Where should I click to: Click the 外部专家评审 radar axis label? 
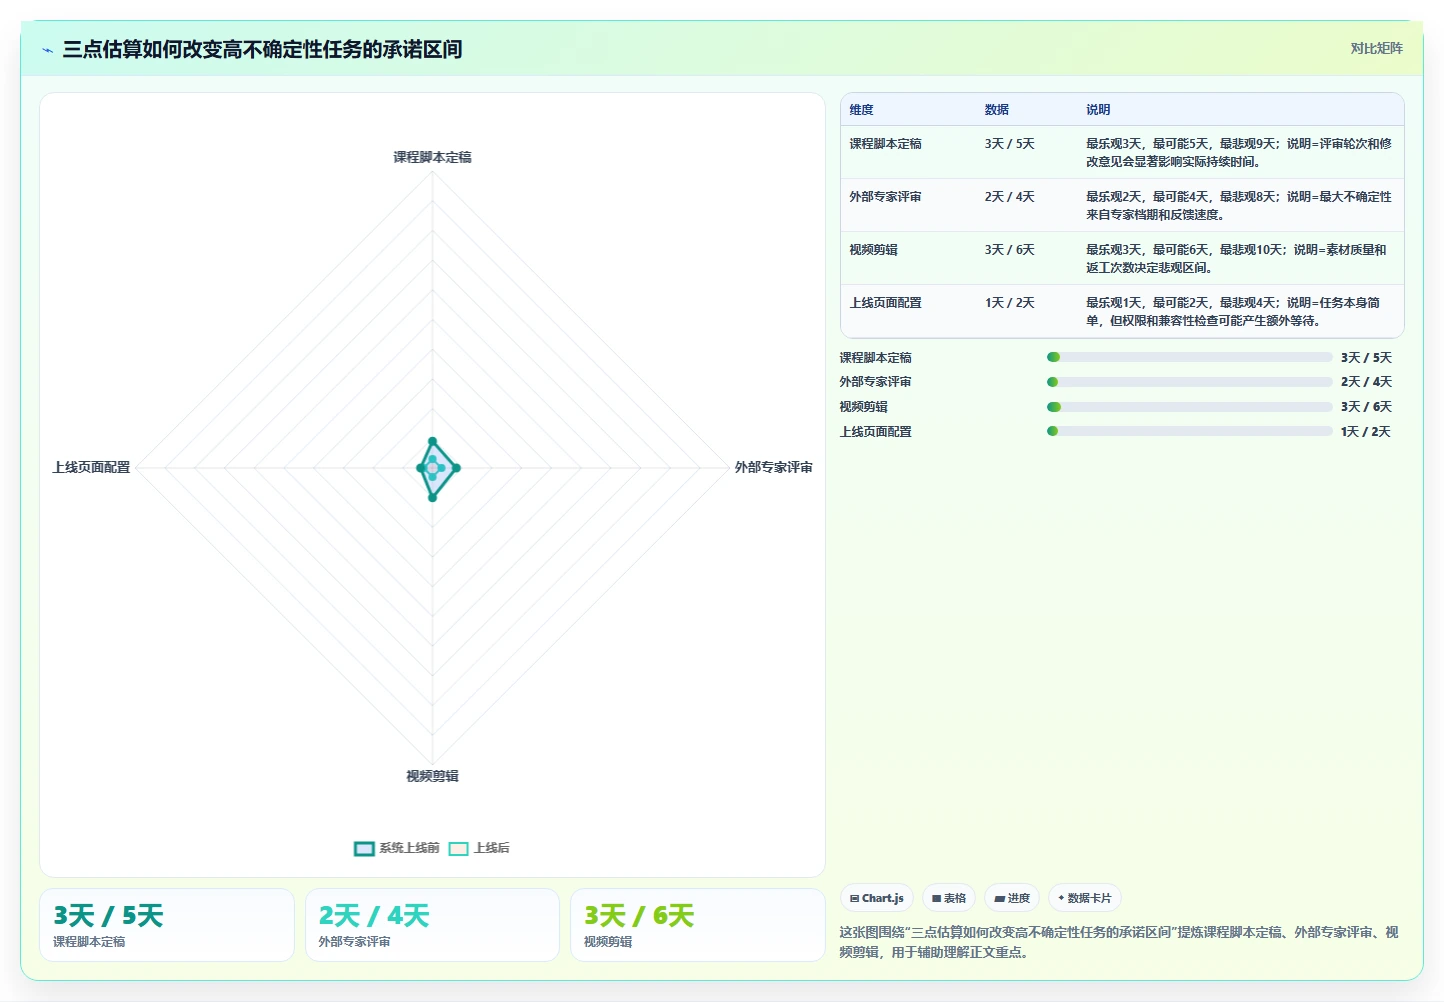pos(773,467)
